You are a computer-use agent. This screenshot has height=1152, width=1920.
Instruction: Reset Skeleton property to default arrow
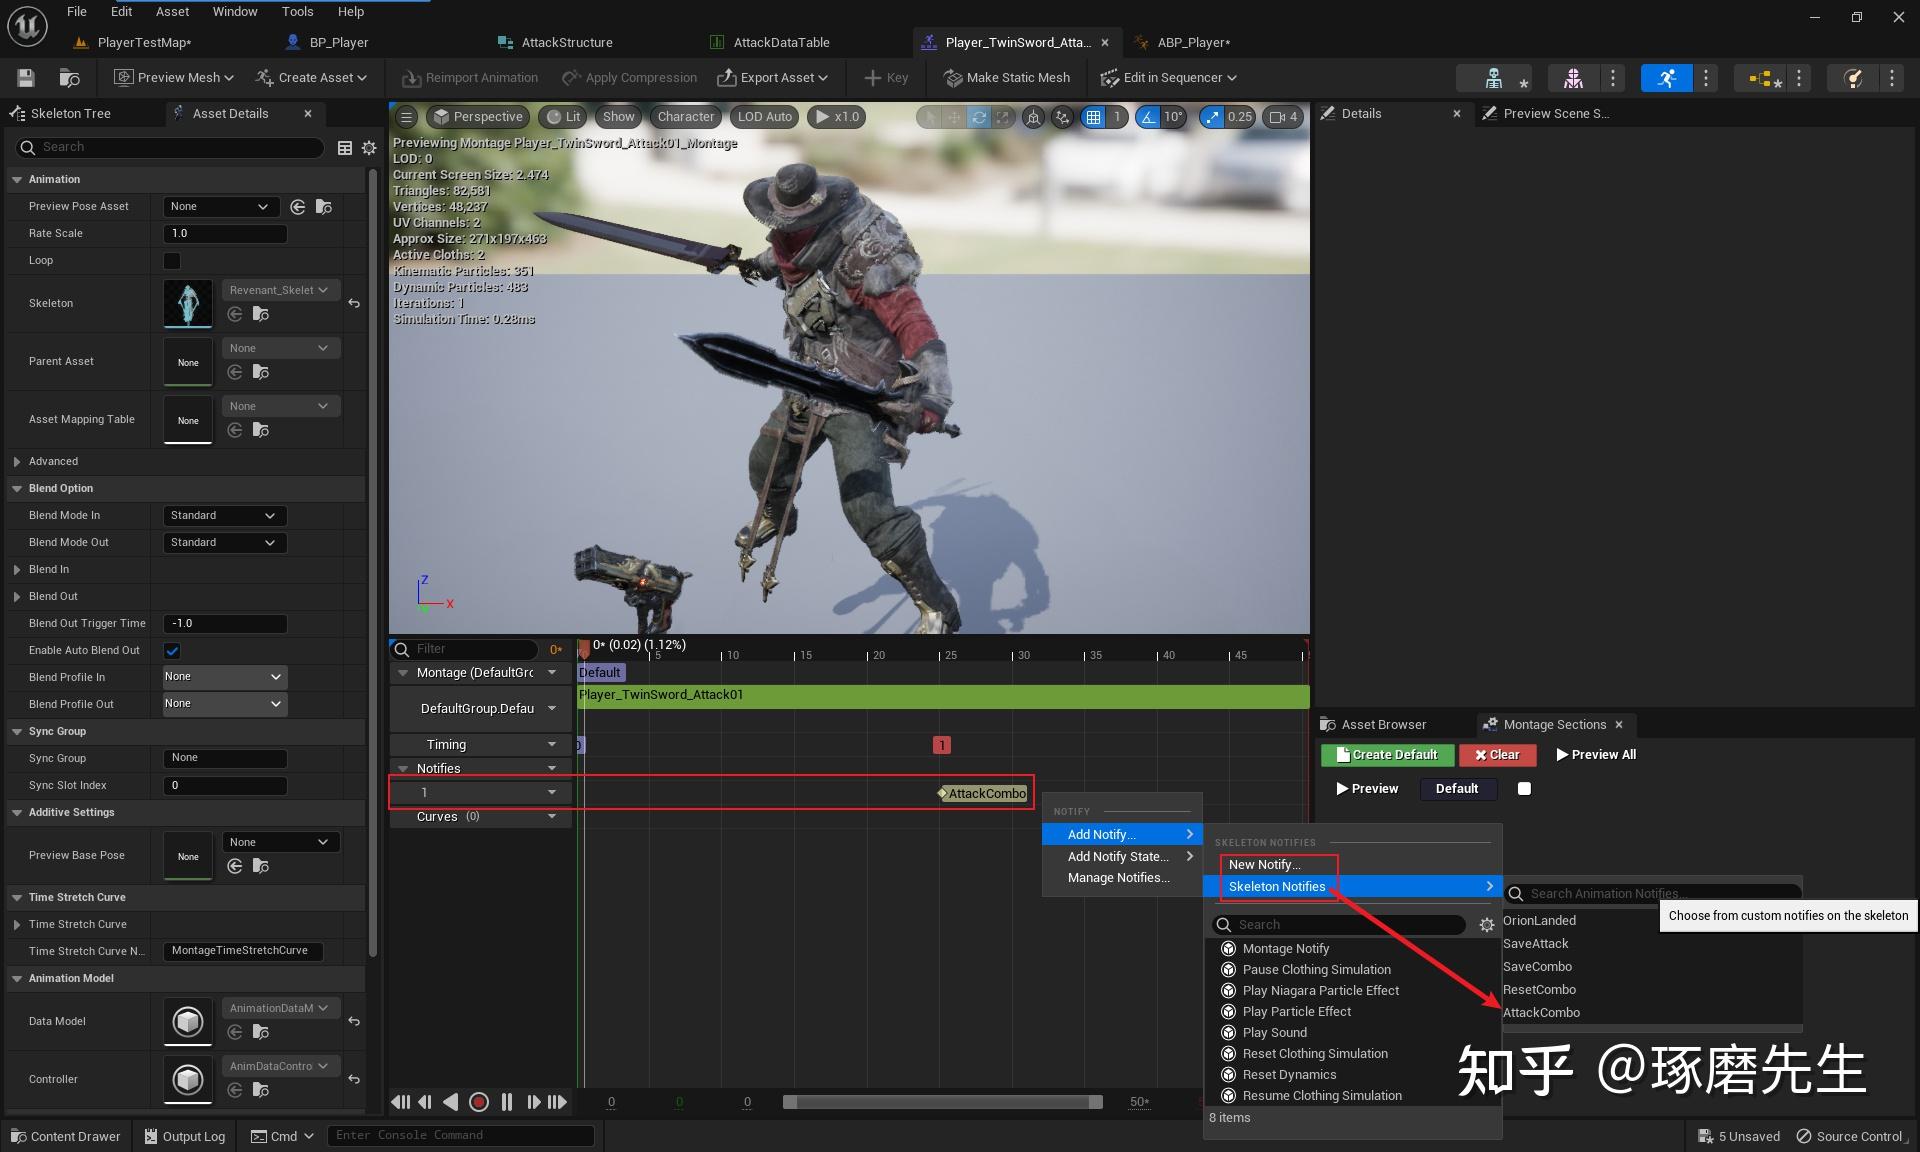[354, 303]
